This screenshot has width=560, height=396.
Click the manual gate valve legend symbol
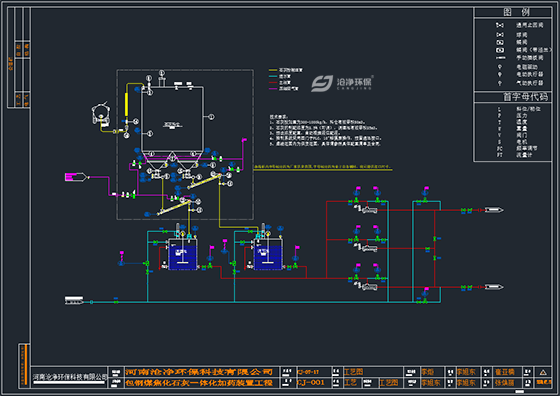click(500, 57)
